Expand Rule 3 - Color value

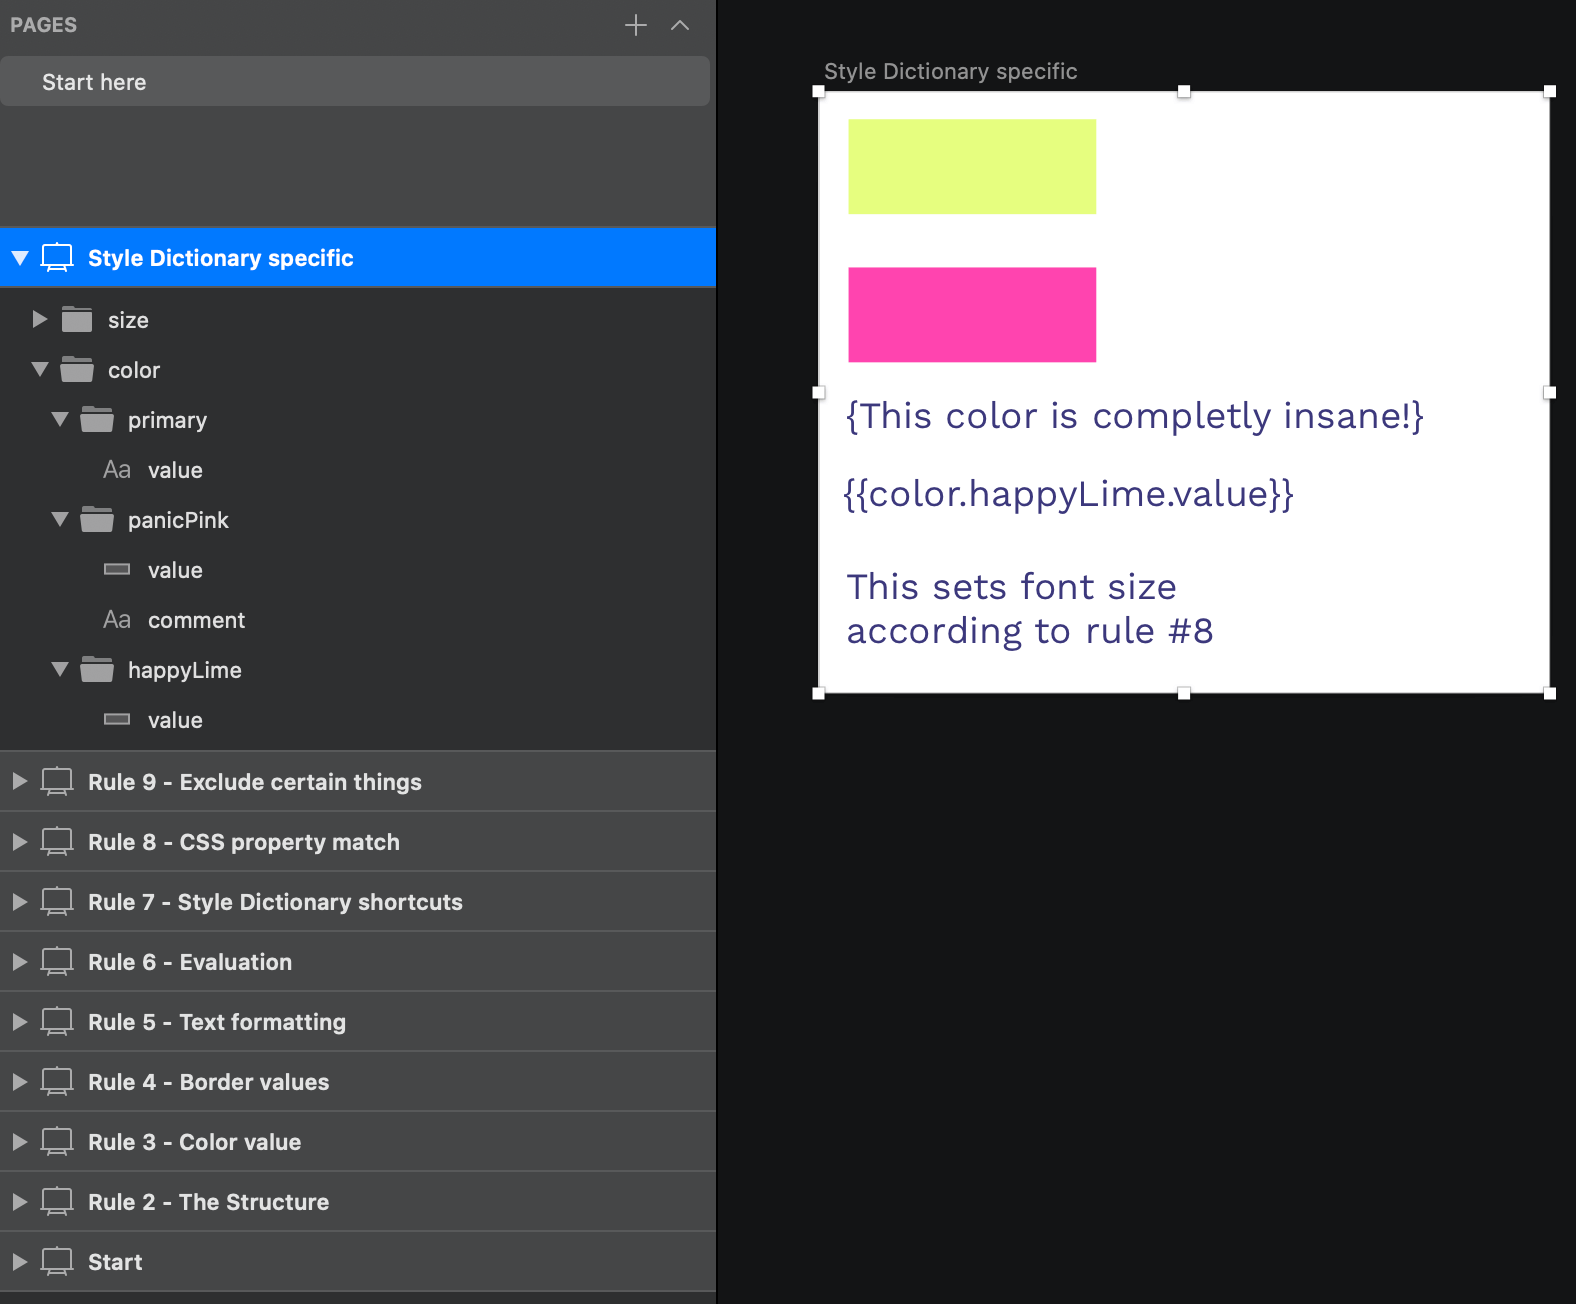[x=20, y=1141]
